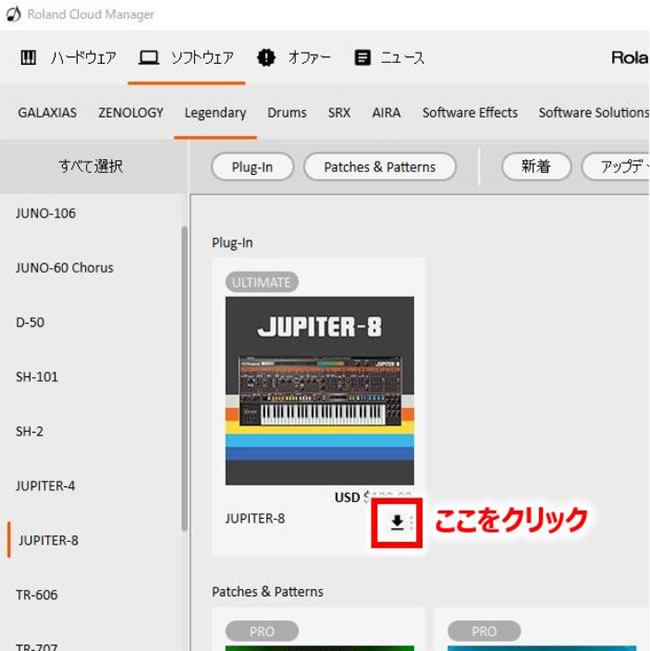This screenshot has width=650, height=651.
Task: Click the JUPITER-8 product thumbnail image
Action: point(320,391)
